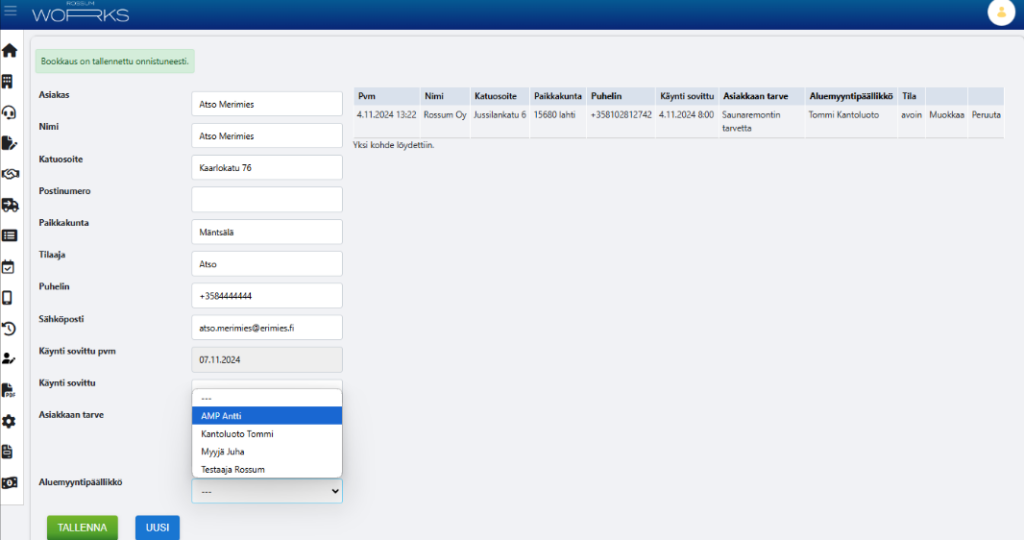This screenshot has height=540, width=1024.
Task: Open the document edit icon
Action: [x=9, y=144]
